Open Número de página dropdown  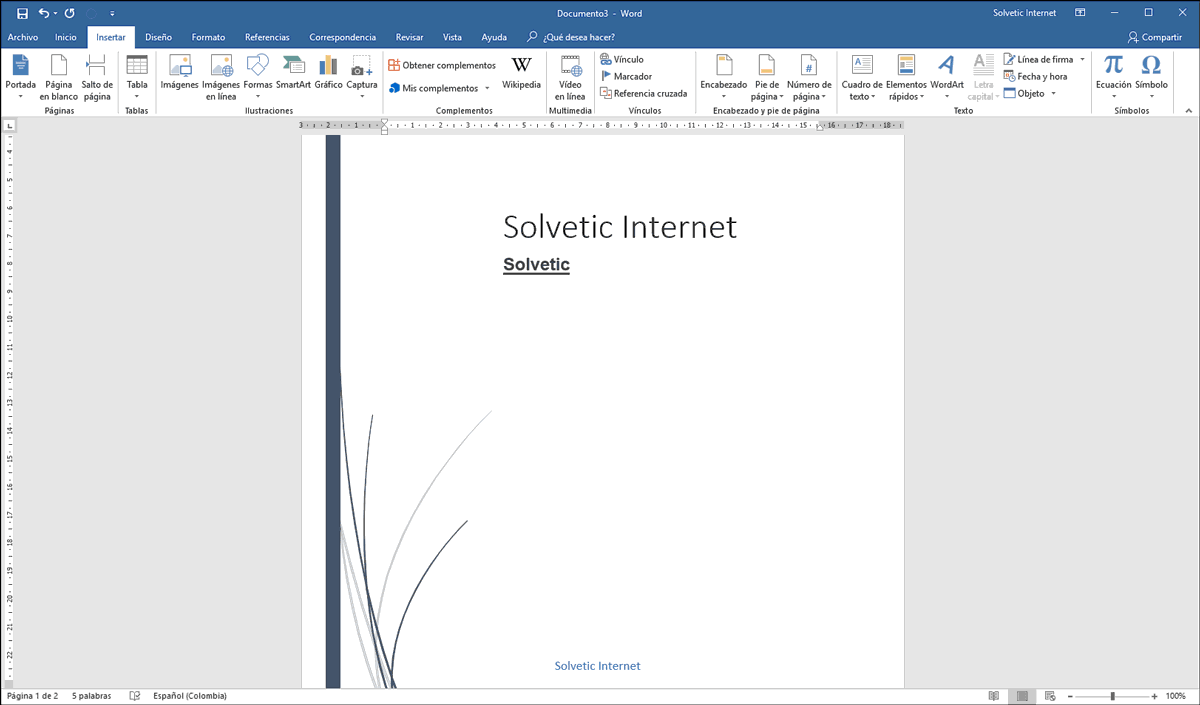coord(809,78)
